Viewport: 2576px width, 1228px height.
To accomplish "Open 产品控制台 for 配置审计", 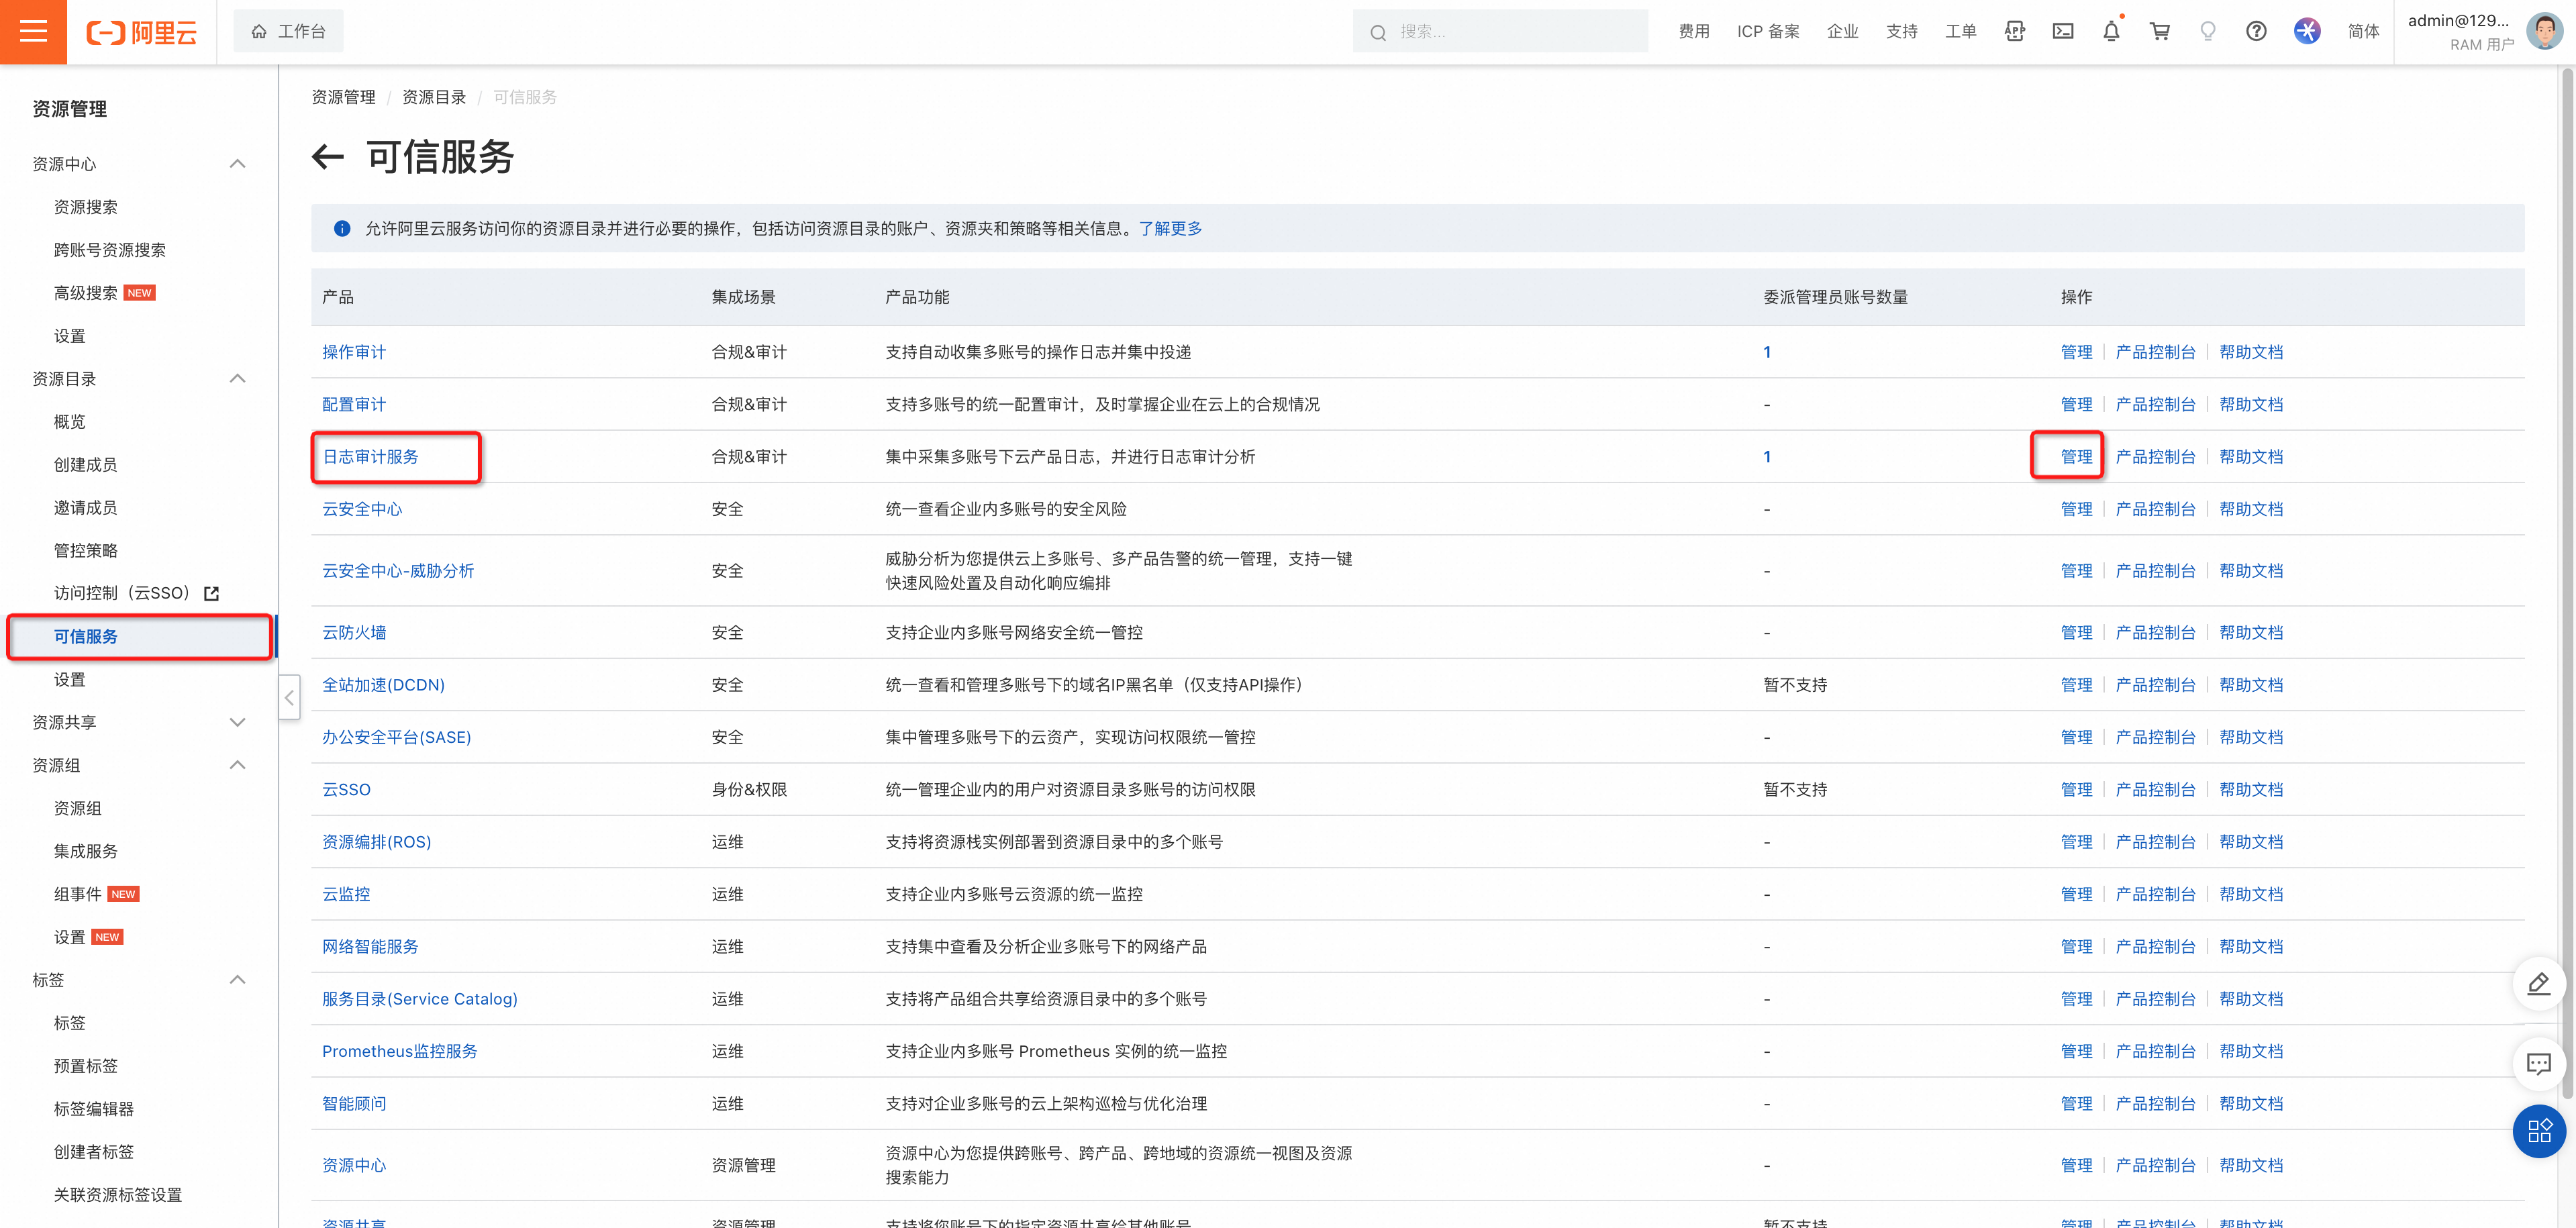I will tap(2155, 405).
